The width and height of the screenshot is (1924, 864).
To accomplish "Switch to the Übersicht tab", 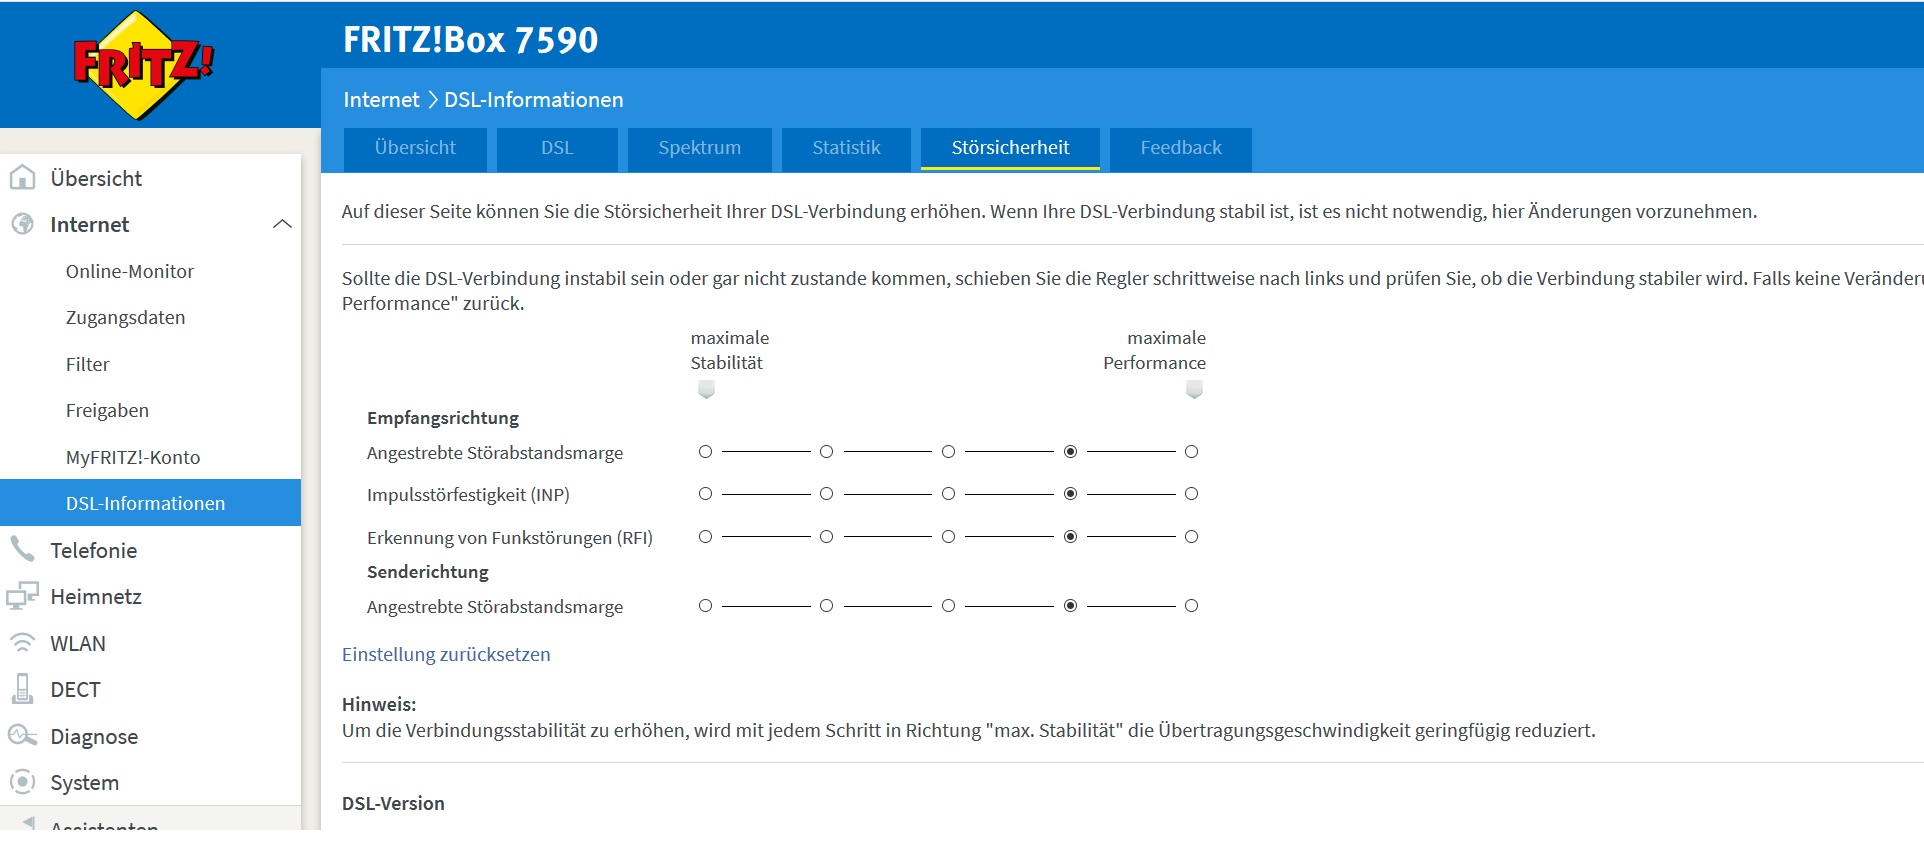I will coord(415,148).
